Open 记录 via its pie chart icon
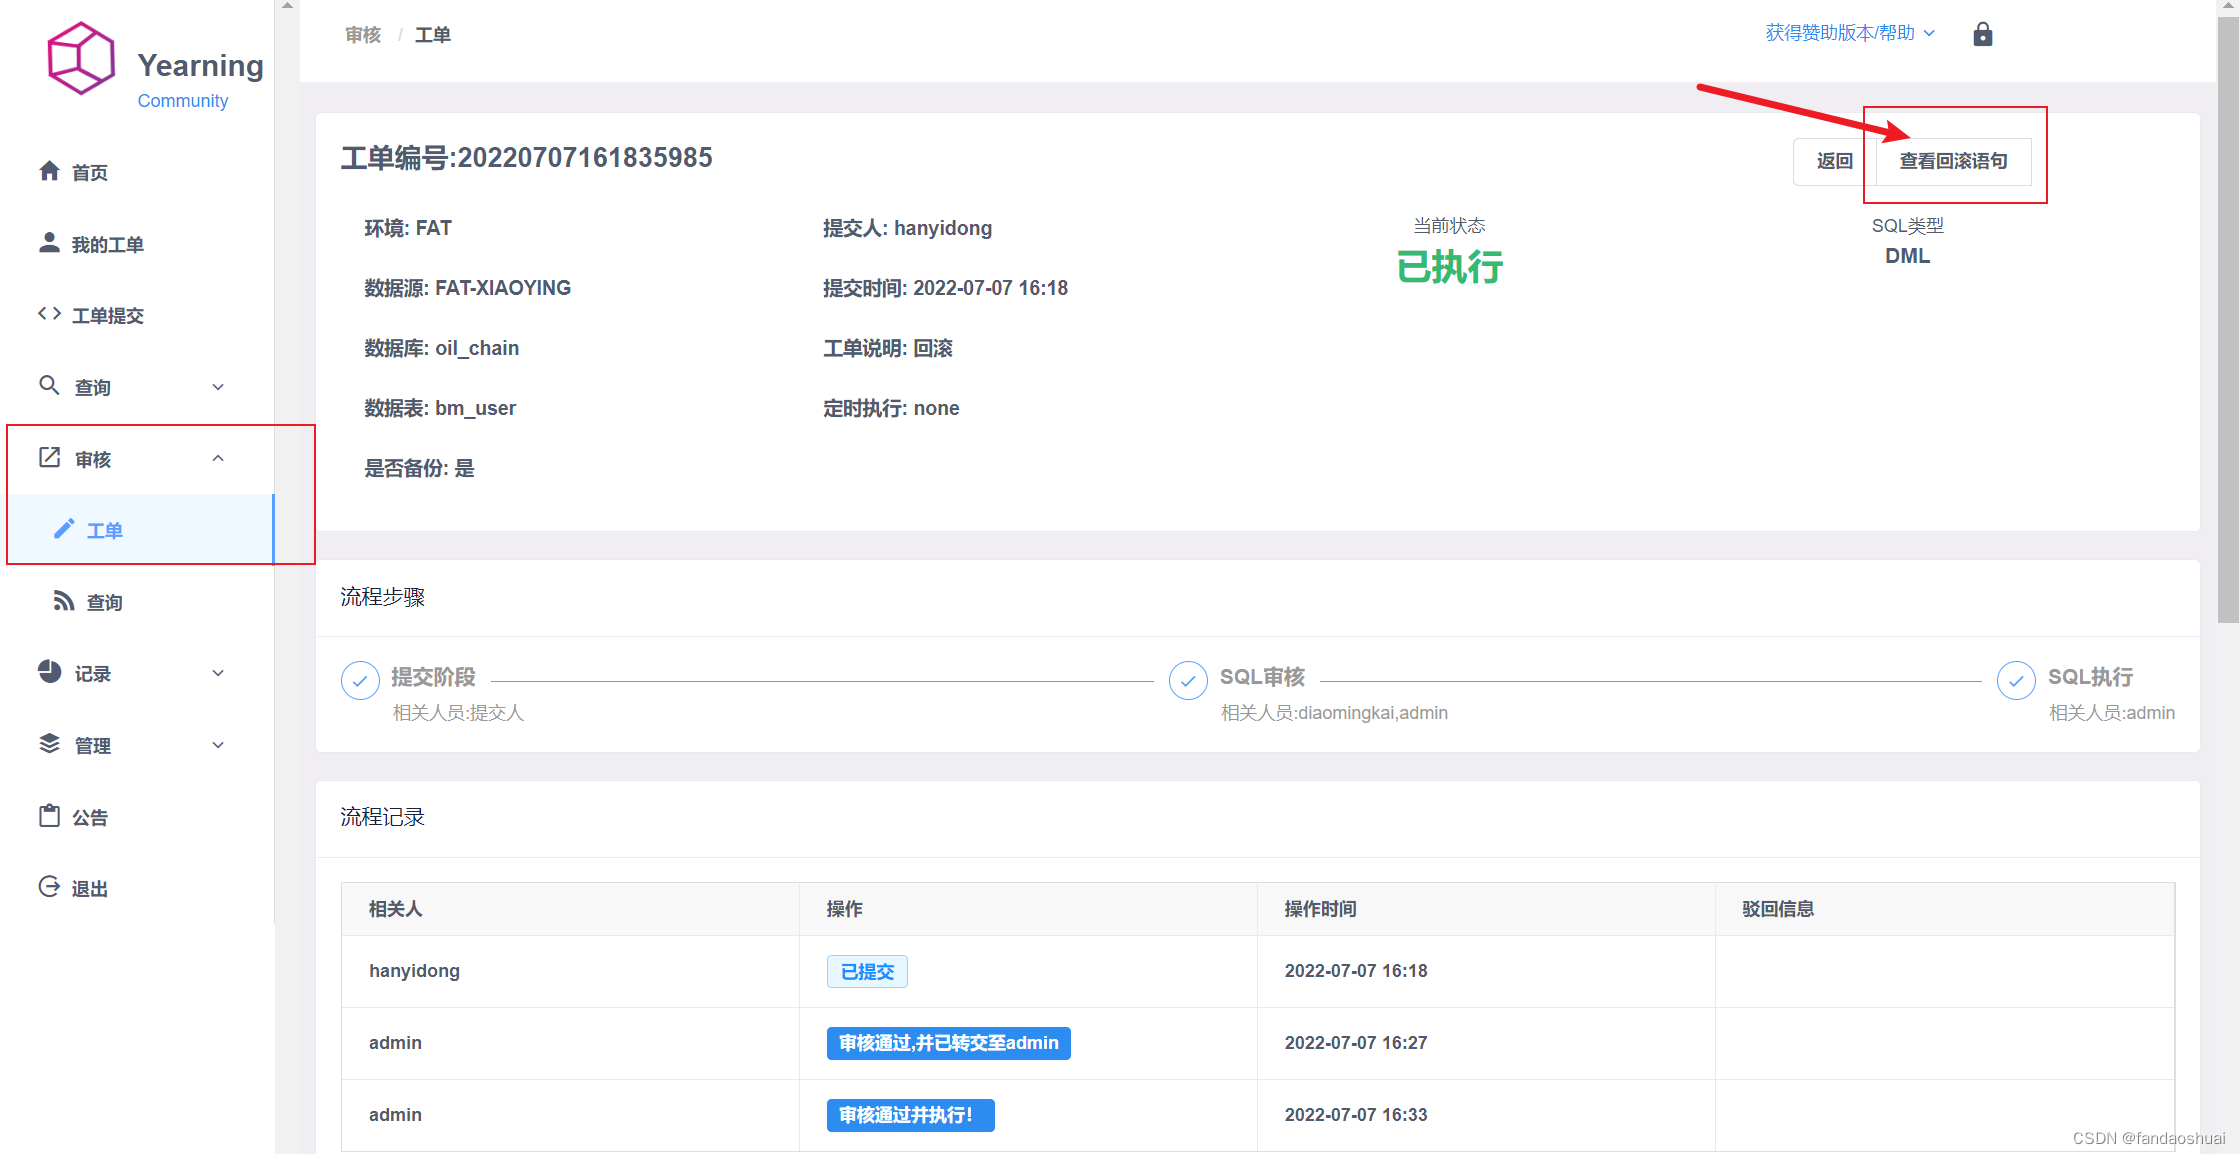This screenshot has width=2240, height=1154. click(50, 672)
